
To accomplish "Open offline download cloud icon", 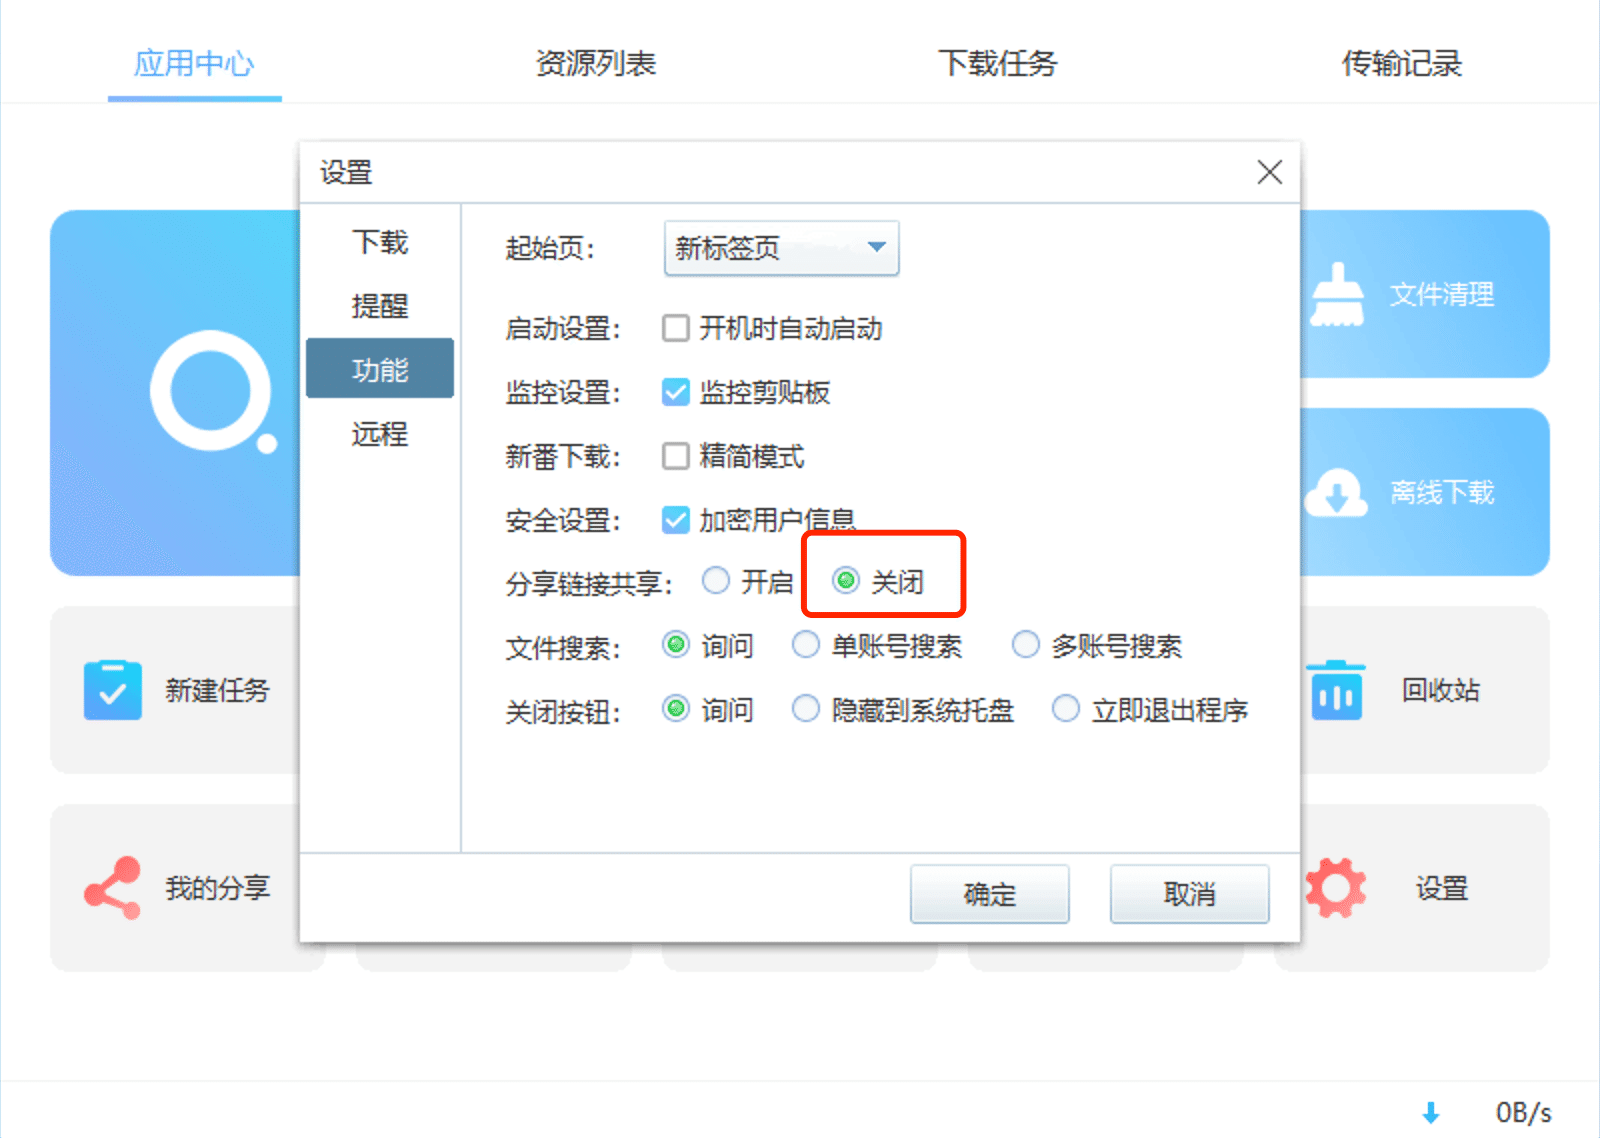I will click(1336, 493).
